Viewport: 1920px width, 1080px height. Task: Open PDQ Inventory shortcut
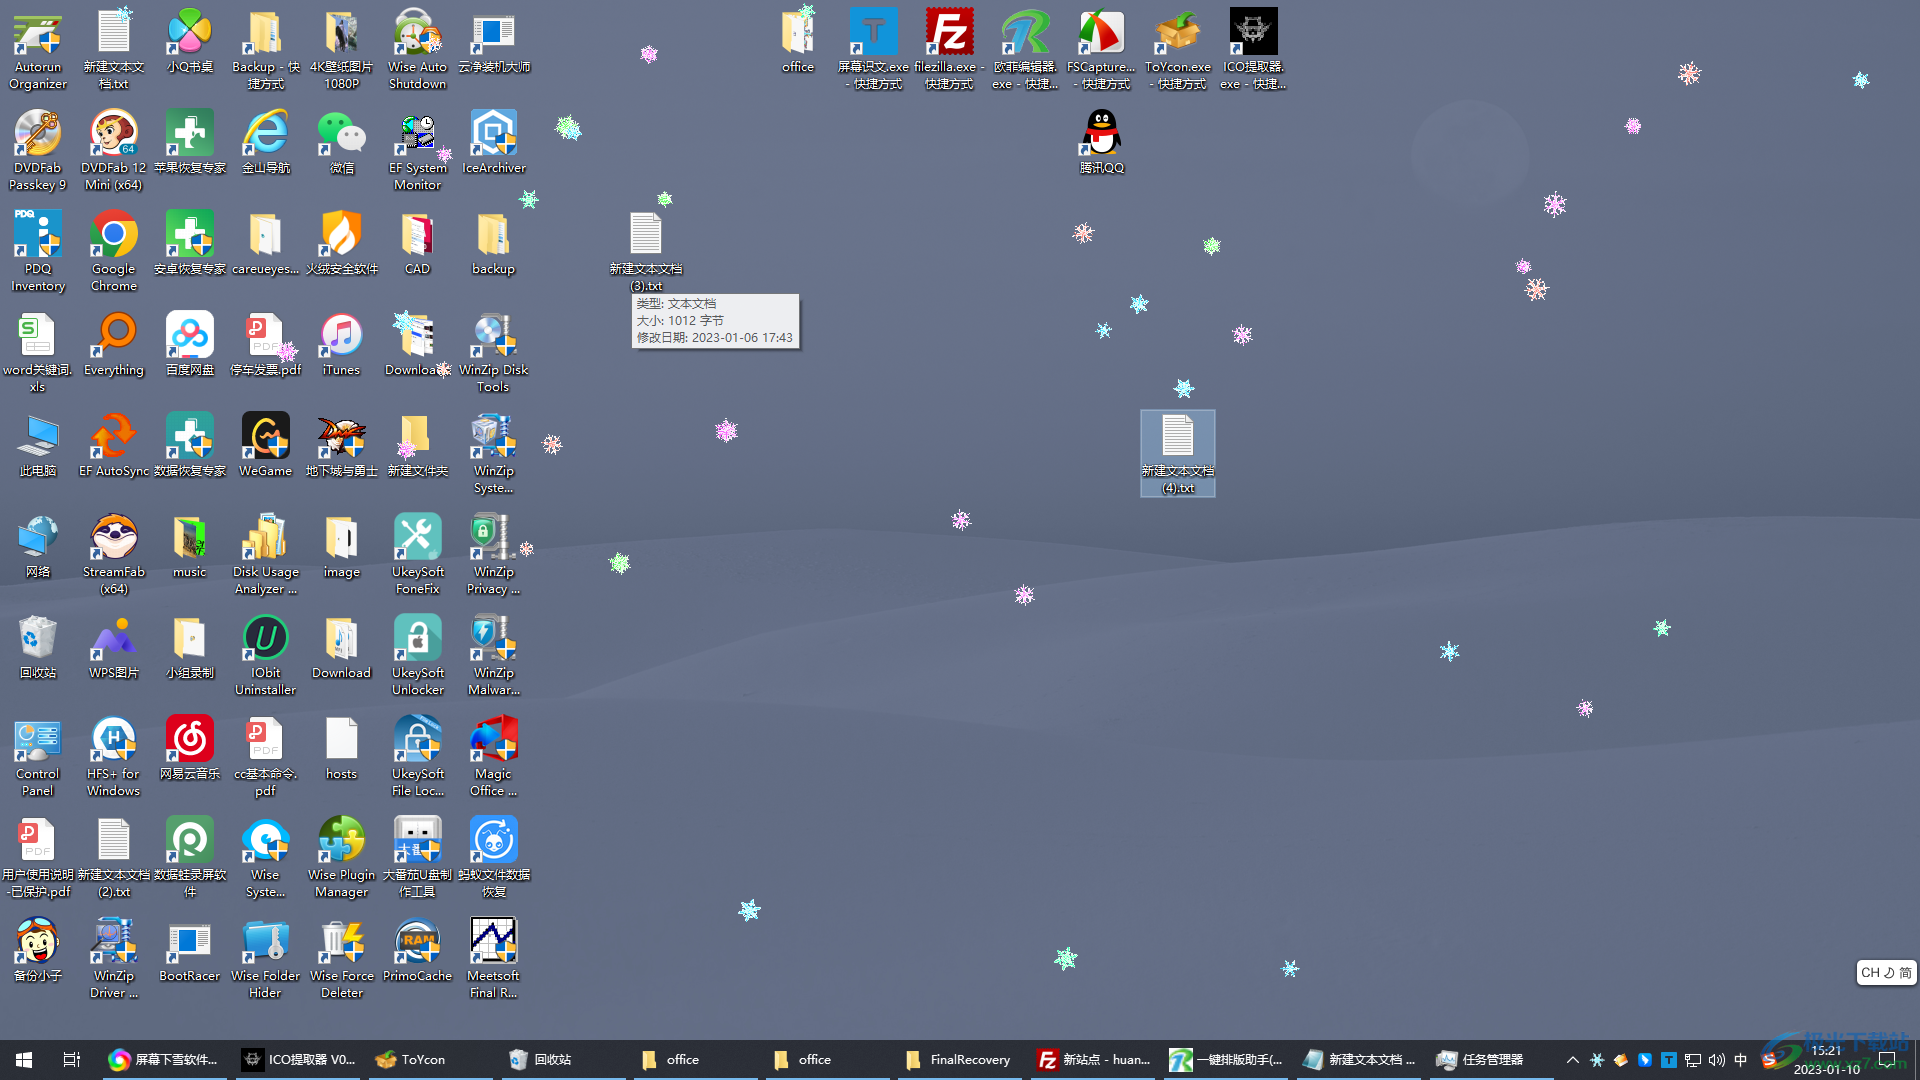tap(38, 252)
